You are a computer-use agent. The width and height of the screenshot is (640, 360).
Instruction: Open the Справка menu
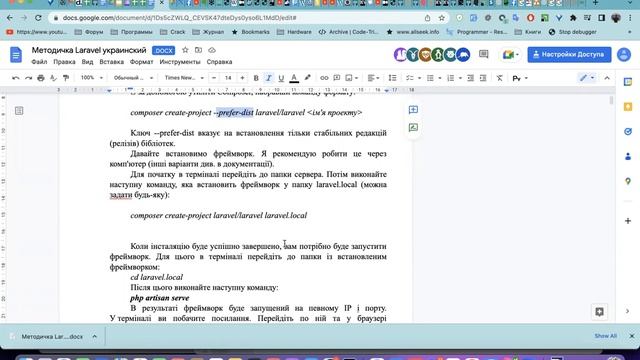(219, 62)
